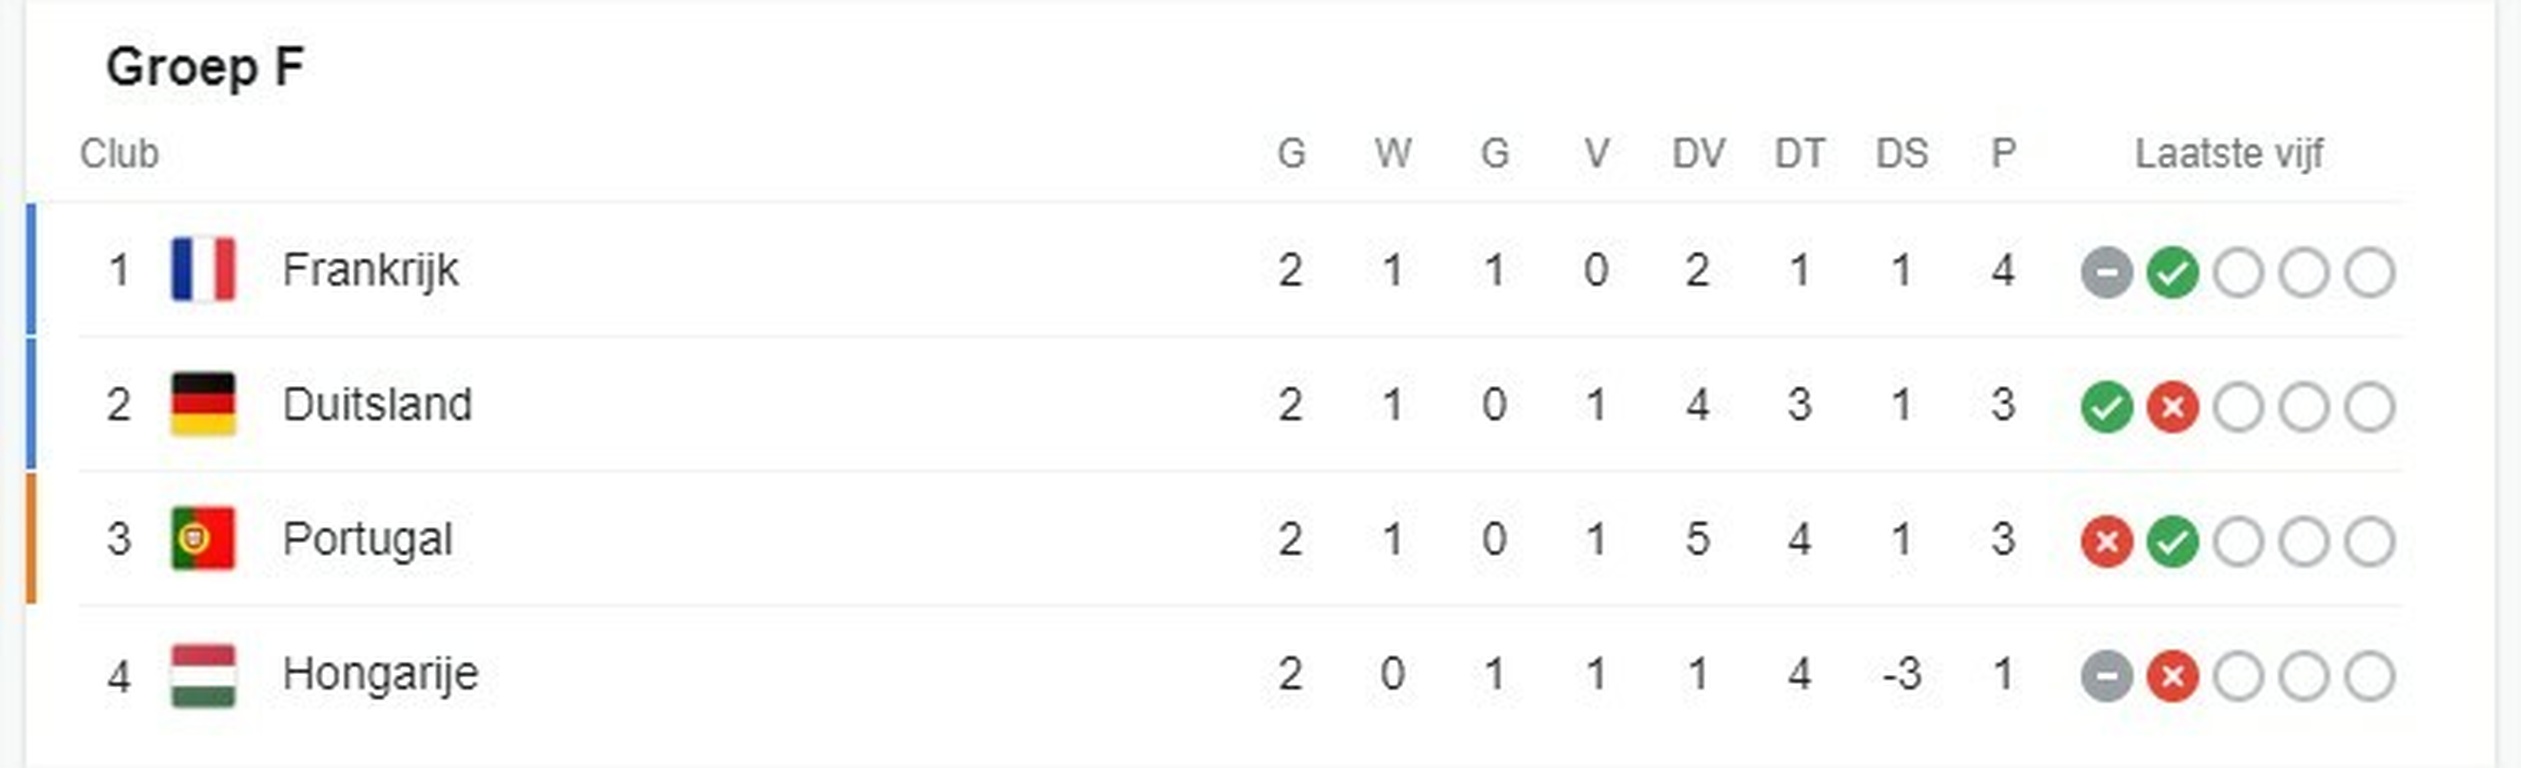The width and height of the screenshot is (2521, 768).
Task: Click the France flag icon
Action: pos(203,269)
